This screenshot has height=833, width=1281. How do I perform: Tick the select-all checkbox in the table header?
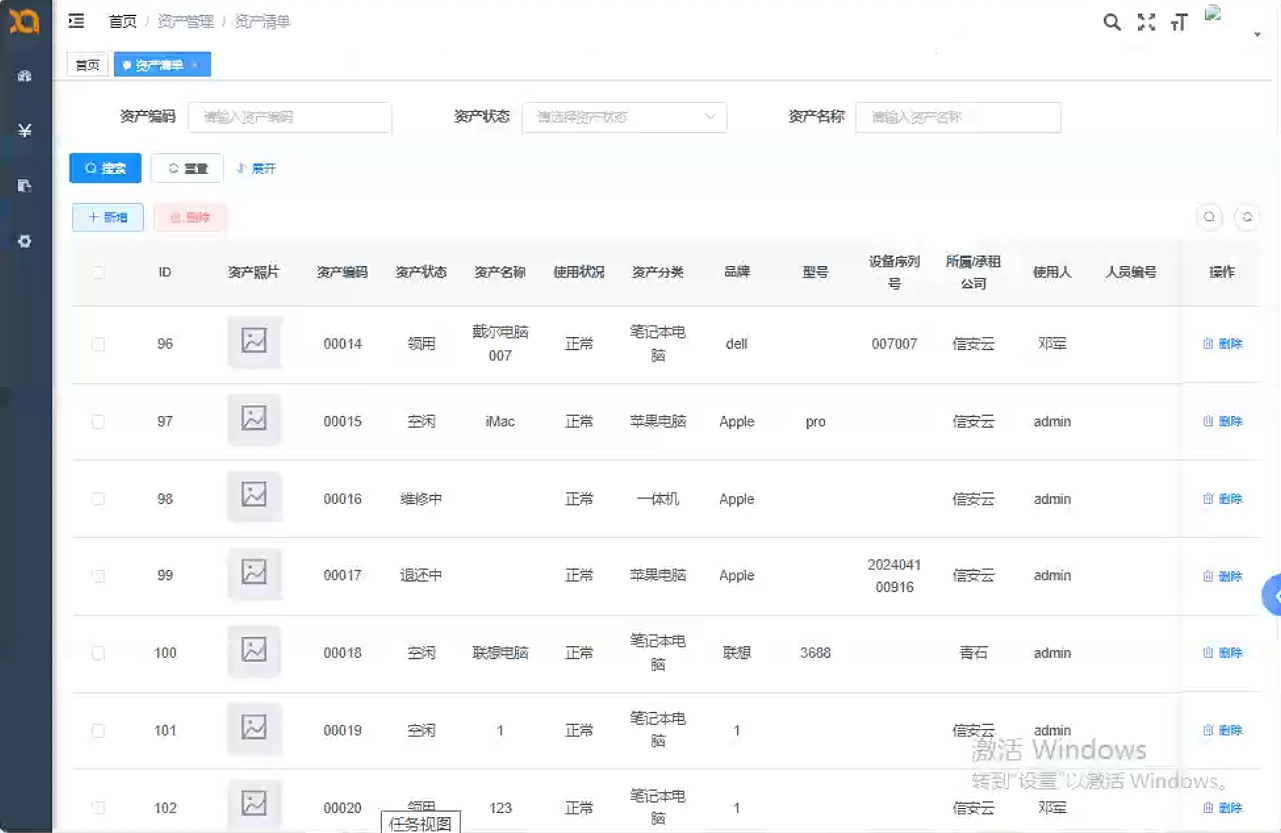[x=98, y=272]
